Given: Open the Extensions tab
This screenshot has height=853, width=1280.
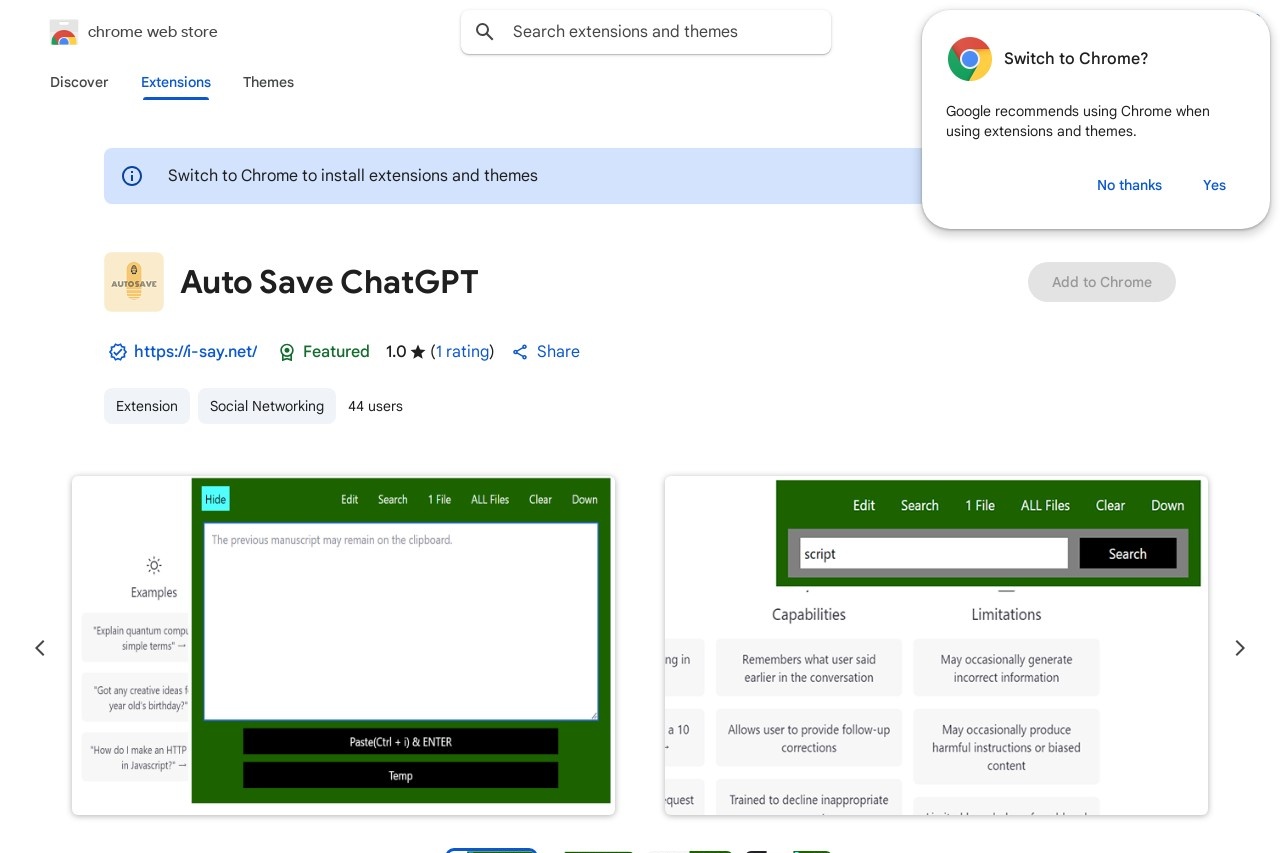Looking at the screenshot, I should coord(176,82).
